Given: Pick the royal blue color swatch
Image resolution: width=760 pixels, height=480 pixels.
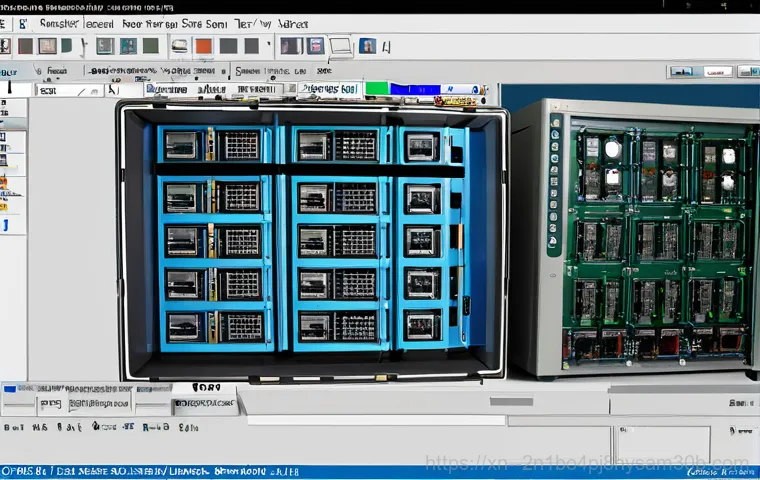Looking at the screenshot, I should click(415, 89).
